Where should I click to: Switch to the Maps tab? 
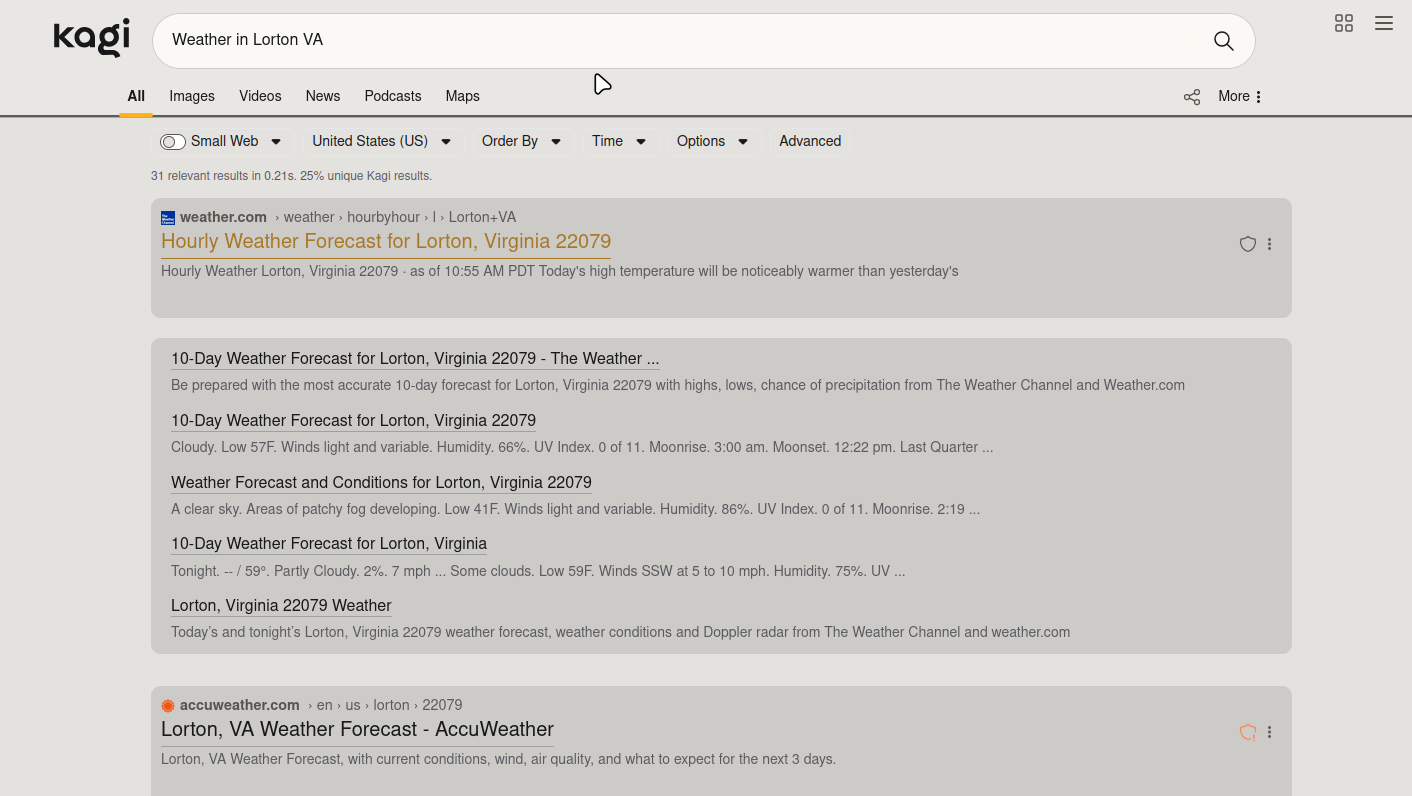463,96
